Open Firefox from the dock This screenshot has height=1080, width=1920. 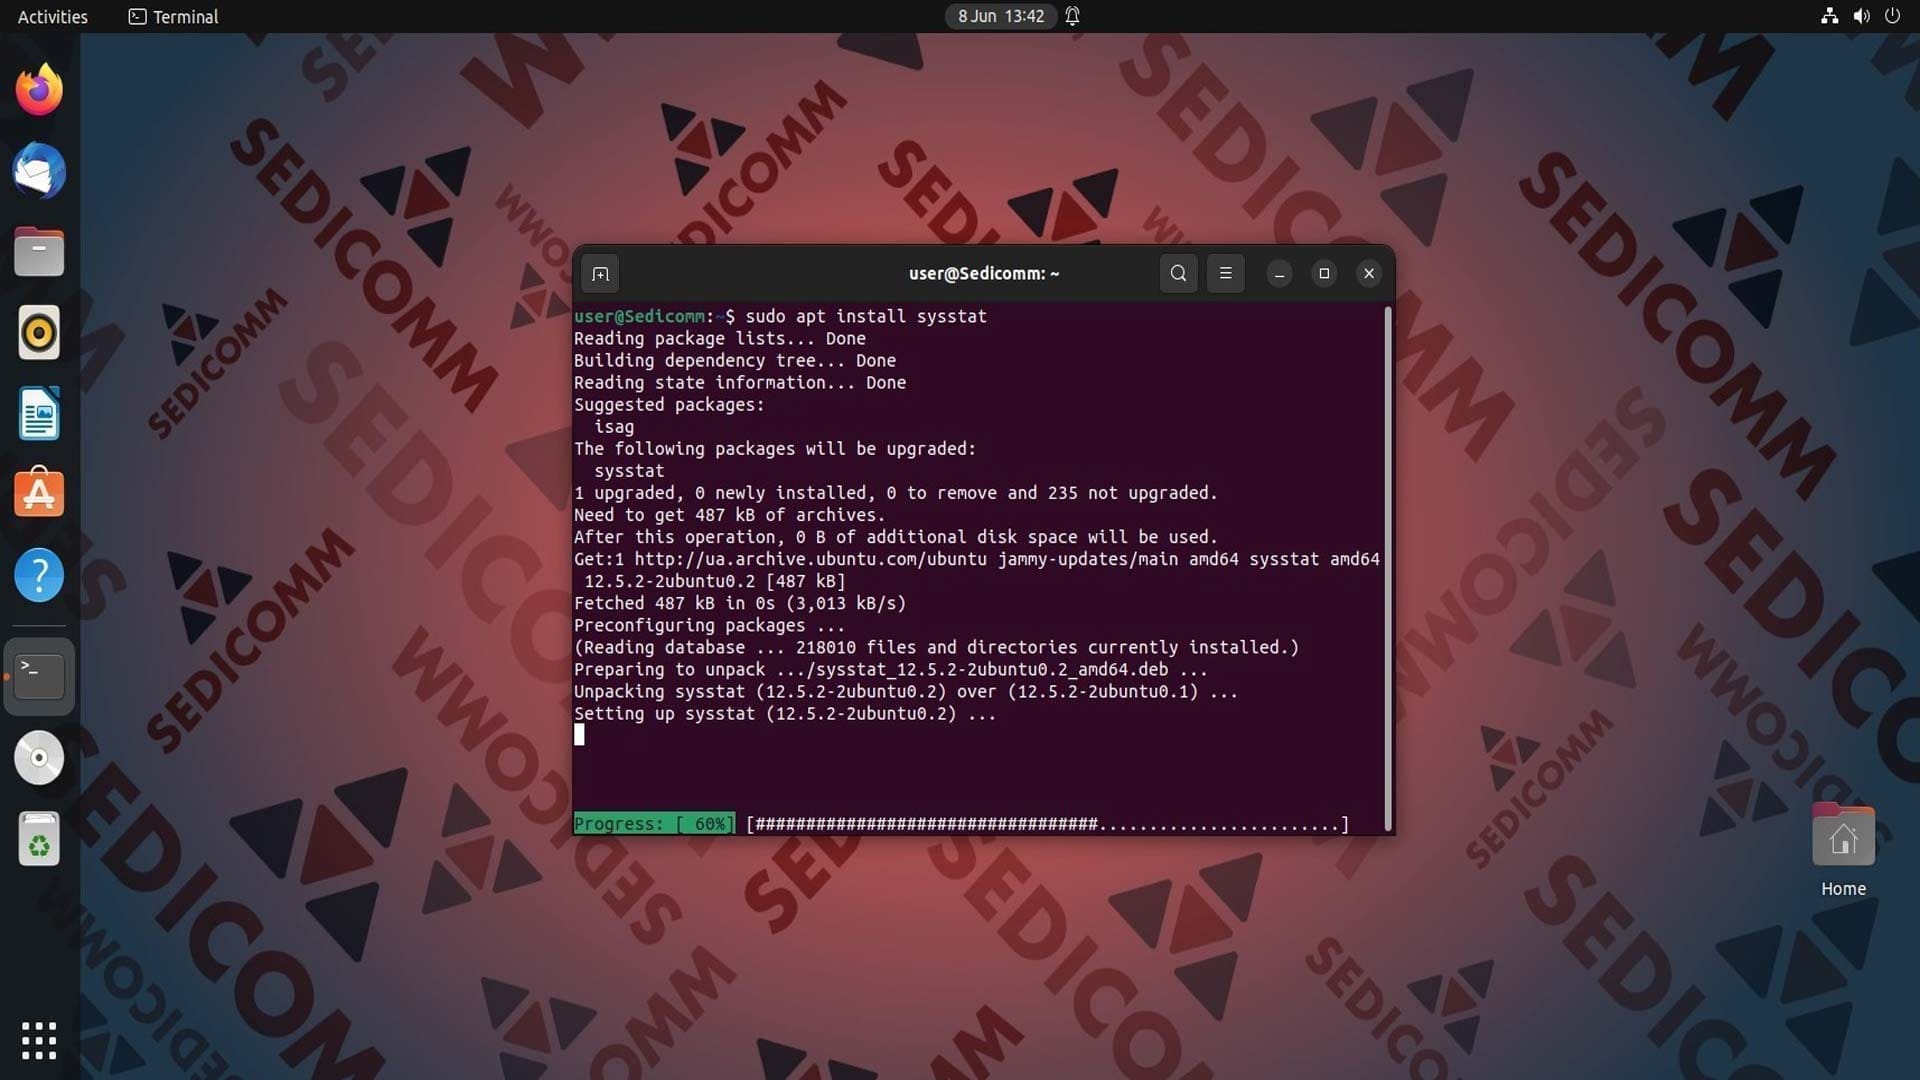tap(39, 90)
